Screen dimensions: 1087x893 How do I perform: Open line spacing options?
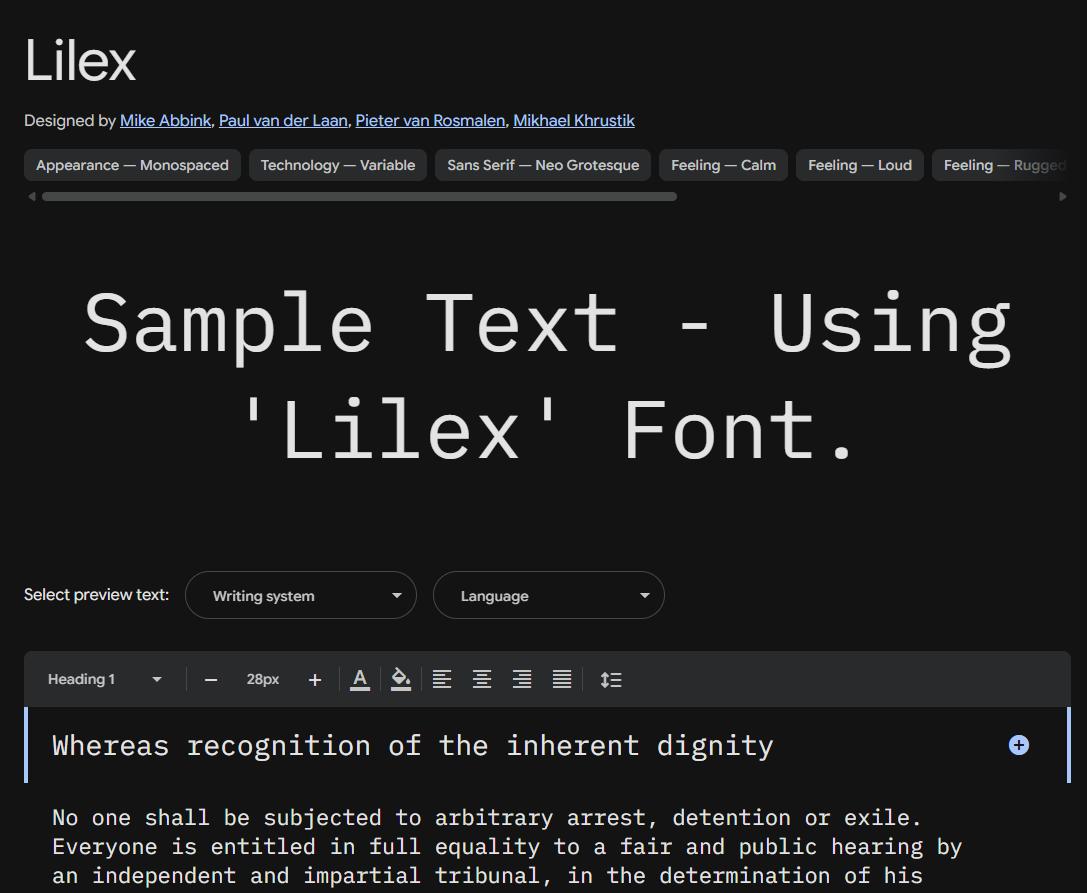tap(611, 679)
